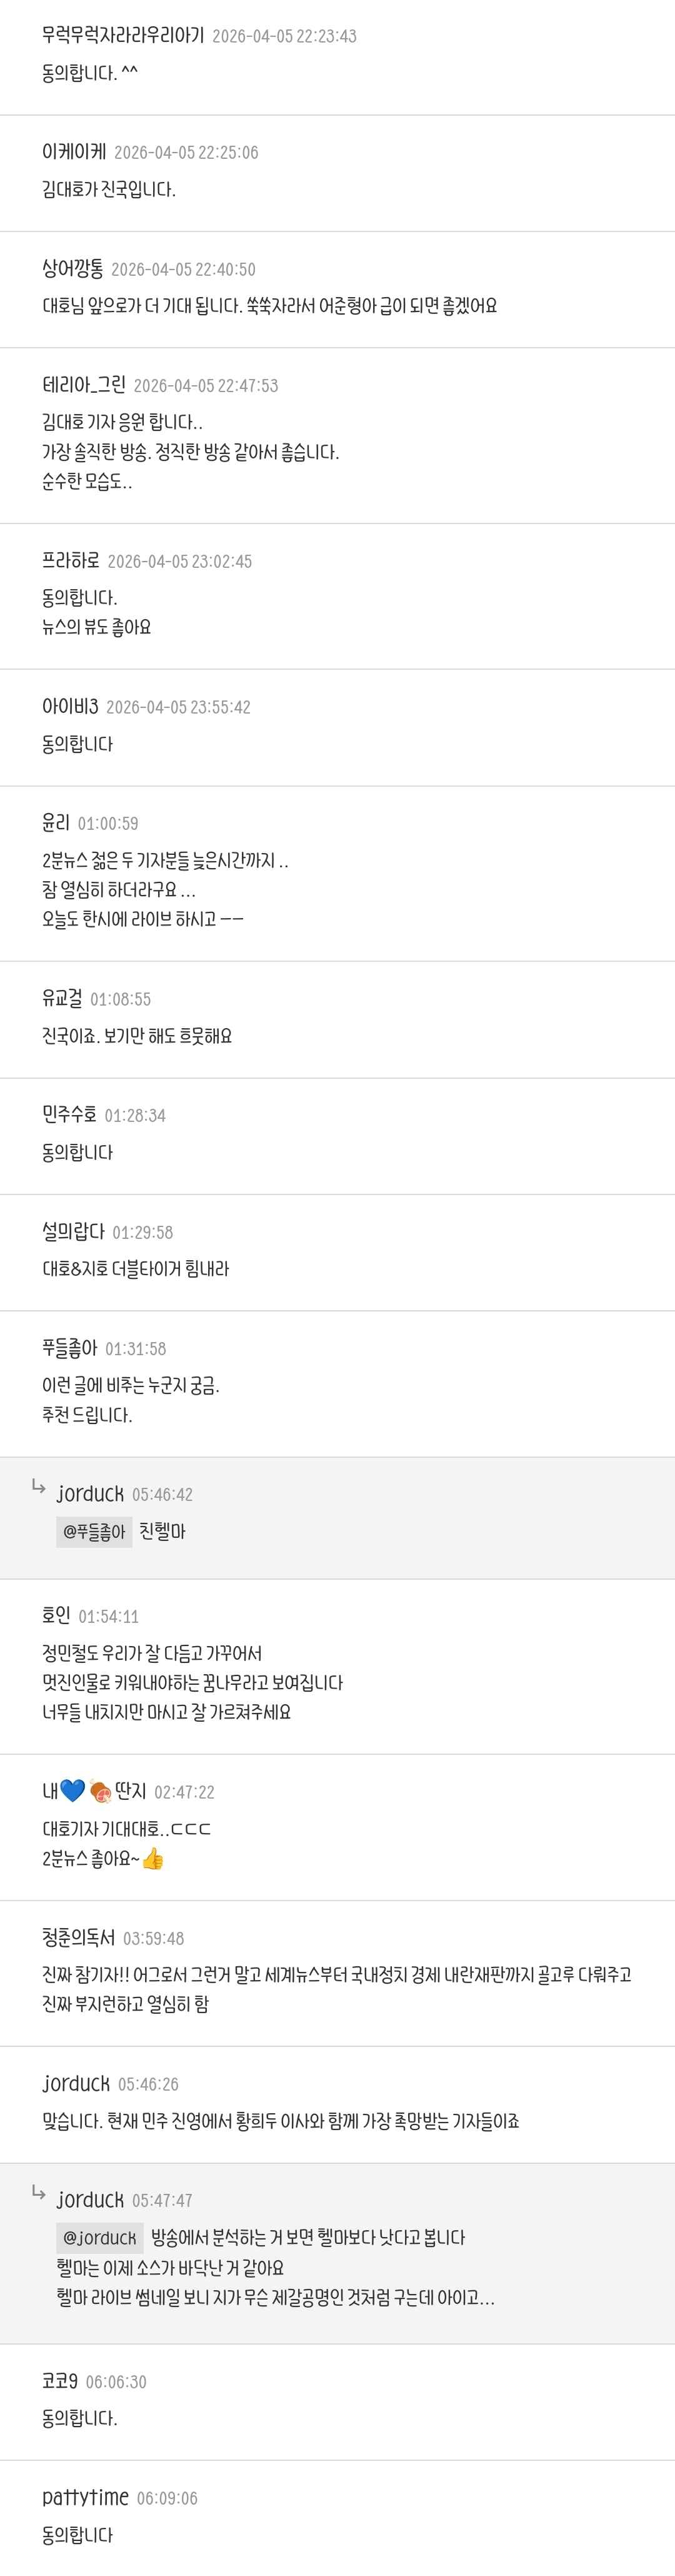Click the @jorduck mention tag

coord(100,2237)
